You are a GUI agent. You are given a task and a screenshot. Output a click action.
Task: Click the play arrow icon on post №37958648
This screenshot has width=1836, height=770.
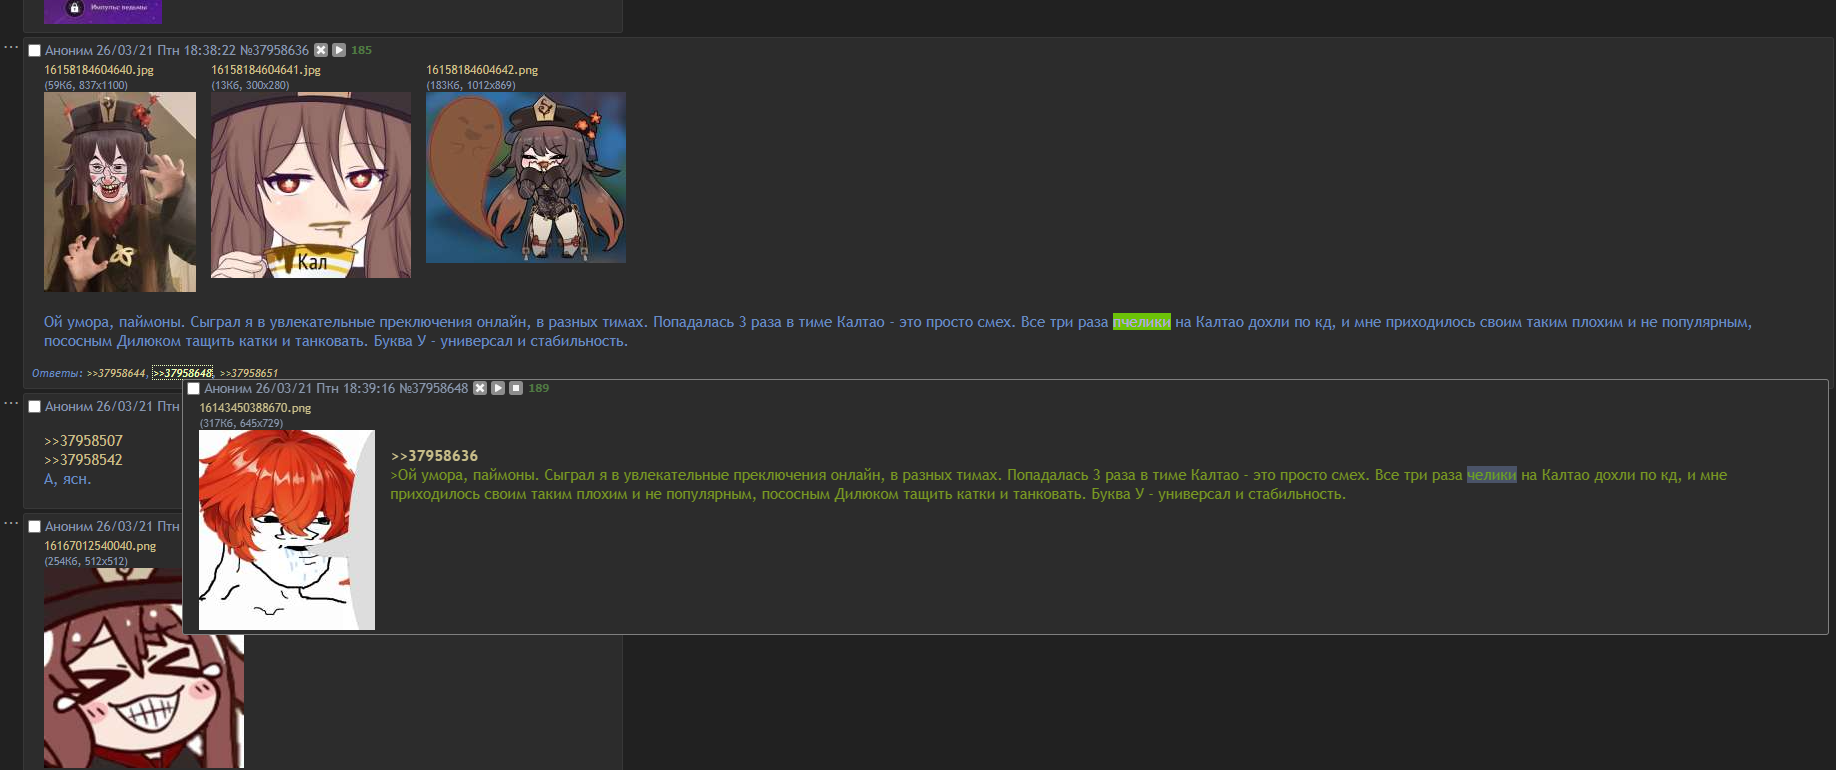pos(498,388)
